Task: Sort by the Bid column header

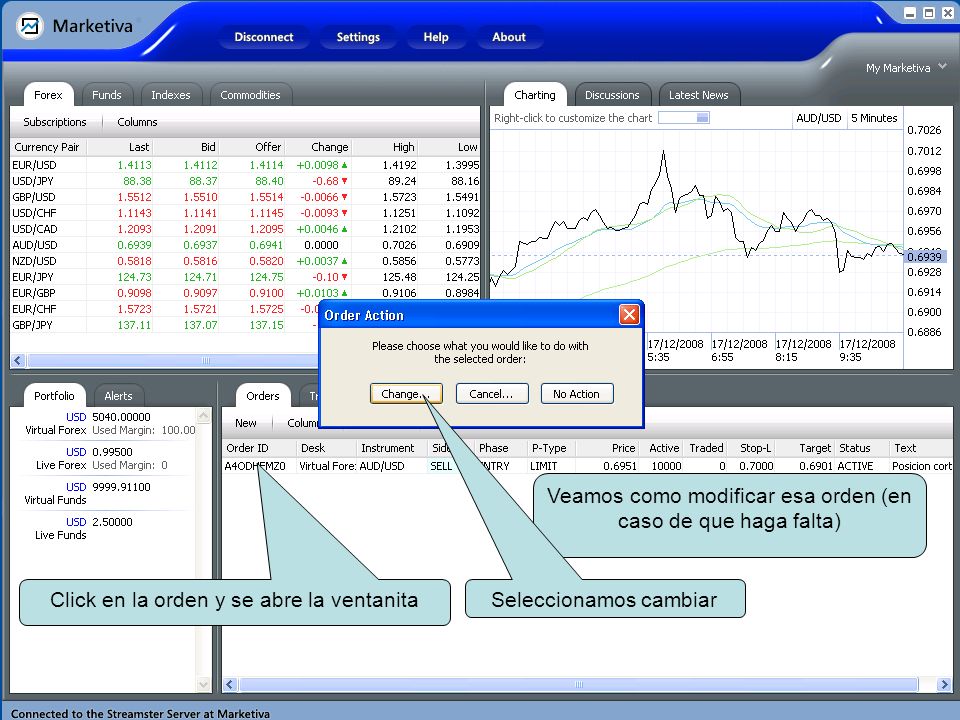Action: (186, 147)
